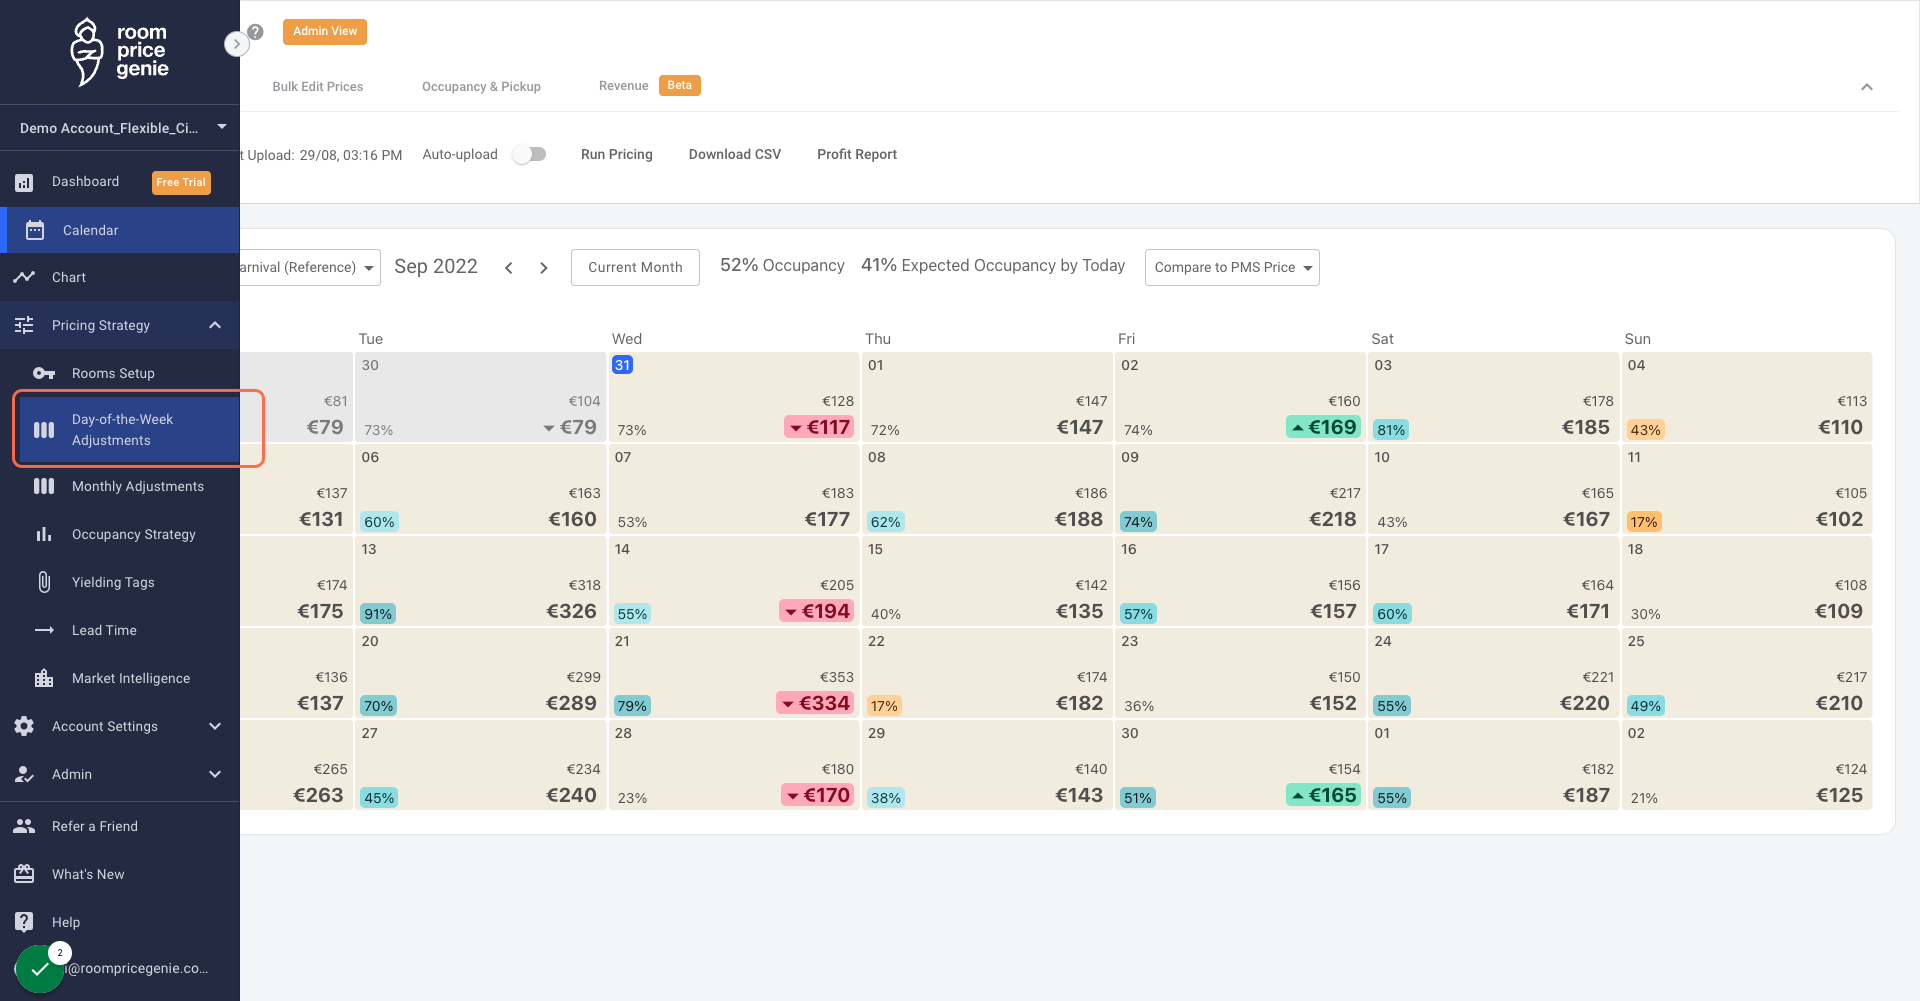This screenshot has width=1920, height=1001.
Task: Click the Lead Time arrow icon
Action: pyautogui.click(x=44, y=630)
